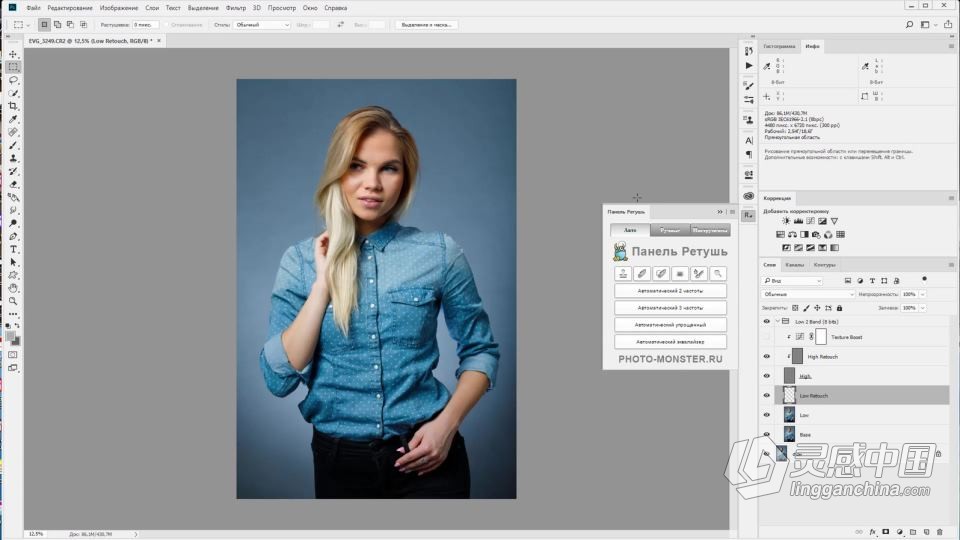The width and height of the screenshot is (960, 540).
Task: Select the Lasso tool
Action: pyautogui.click(x=13, y=80)
